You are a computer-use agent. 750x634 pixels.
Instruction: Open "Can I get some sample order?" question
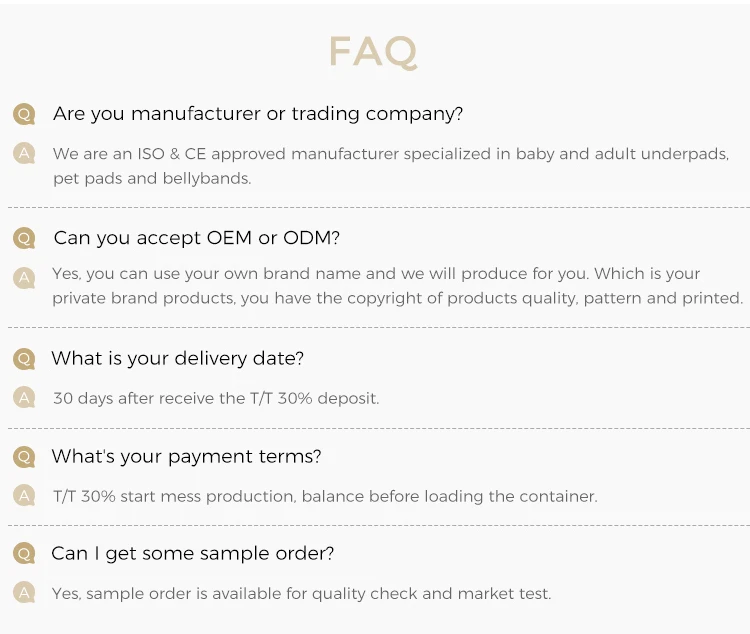(192, 554)
